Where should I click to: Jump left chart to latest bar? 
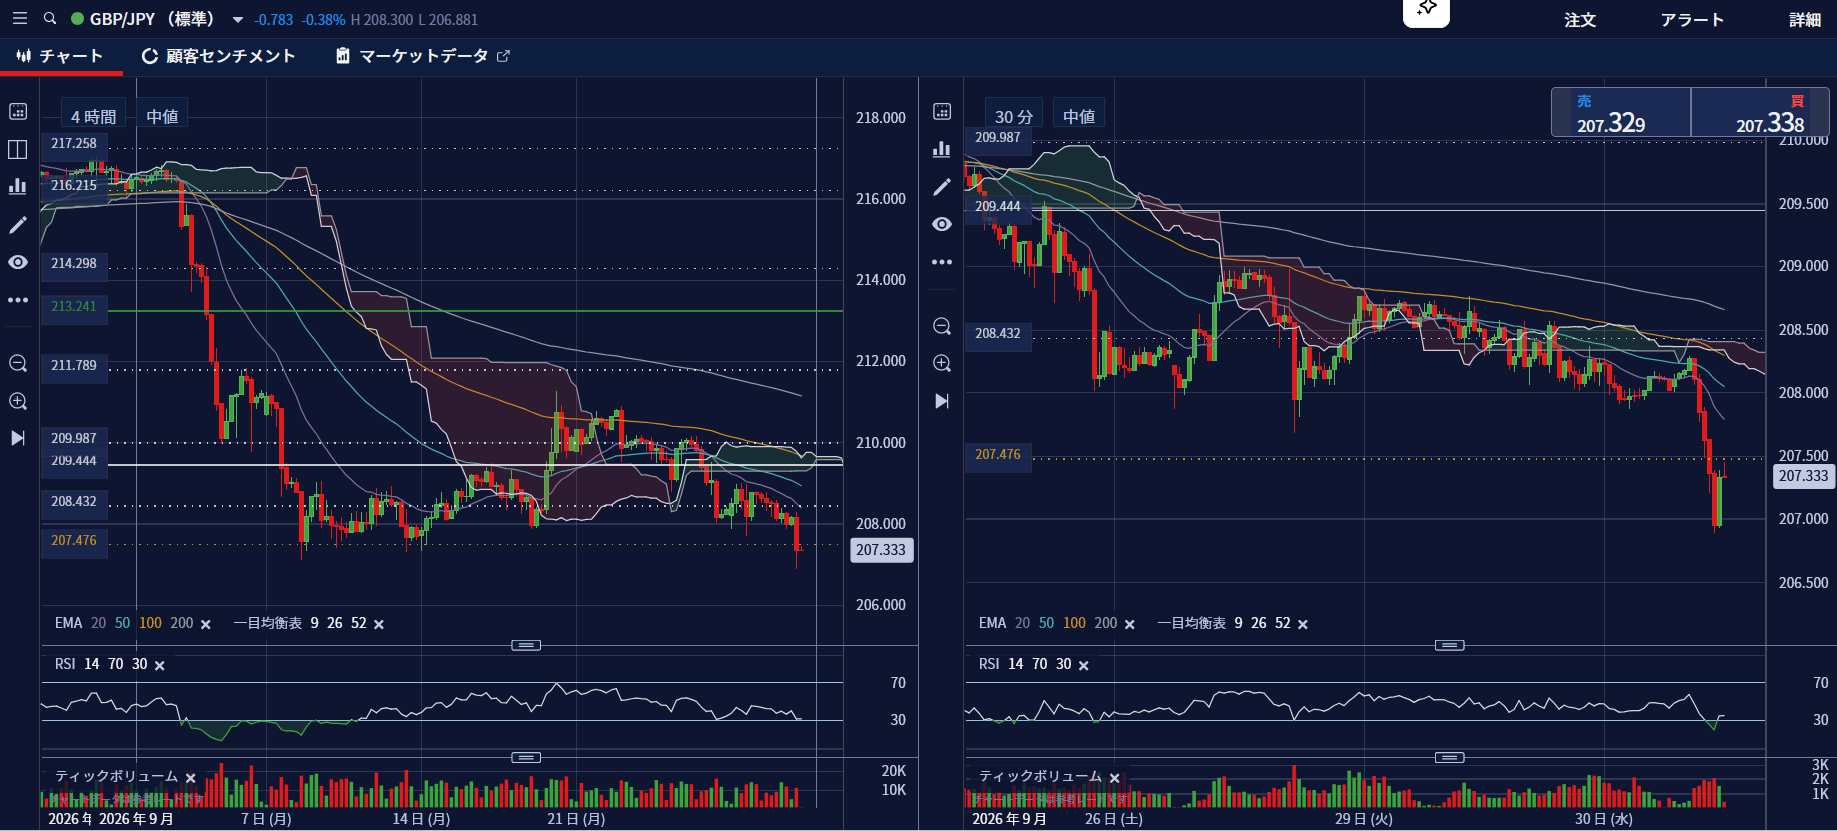point(18,438)
